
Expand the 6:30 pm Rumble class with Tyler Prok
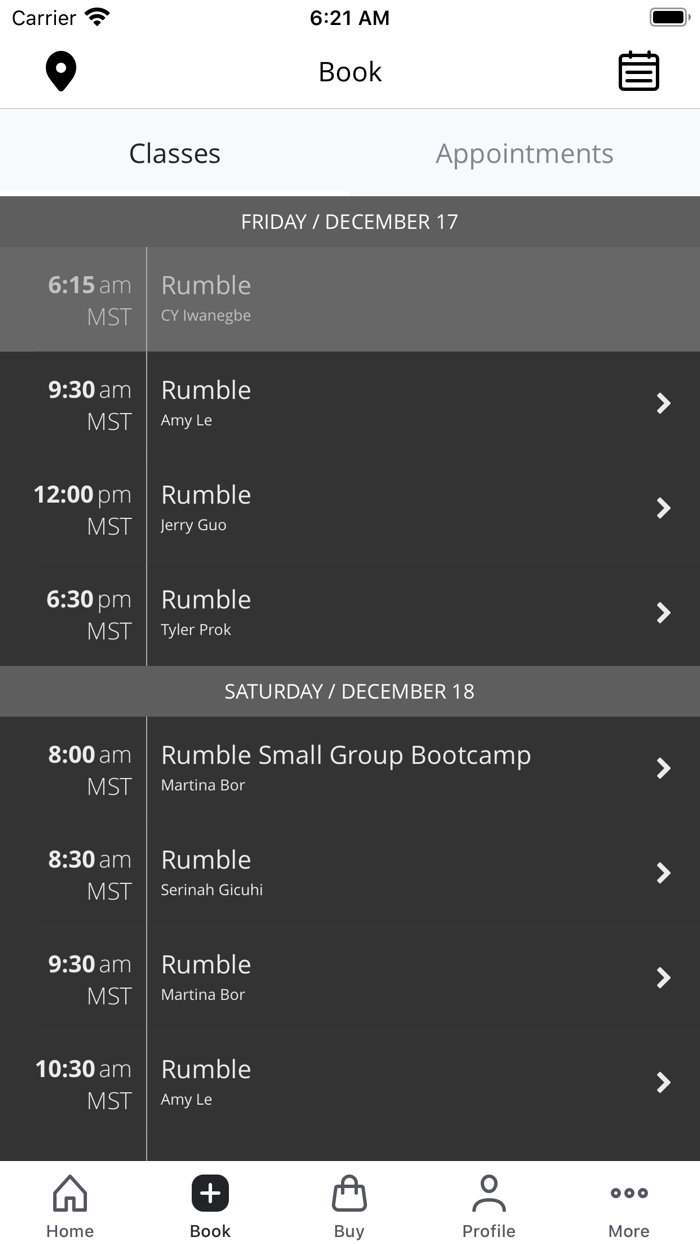[x=350, y=613]
